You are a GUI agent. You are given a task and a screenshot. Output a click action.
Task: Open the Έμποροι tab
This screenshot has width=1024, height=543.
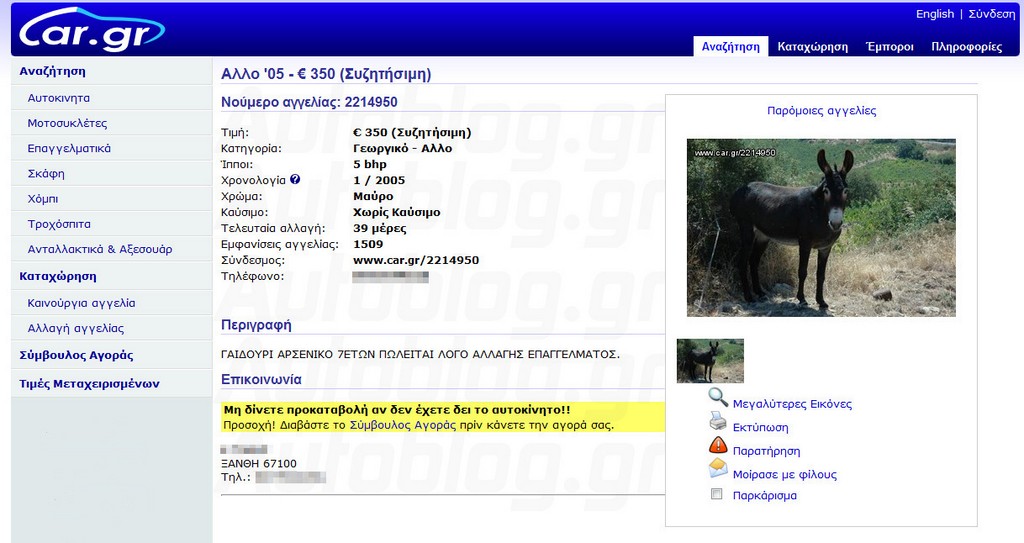coord(889,46)
